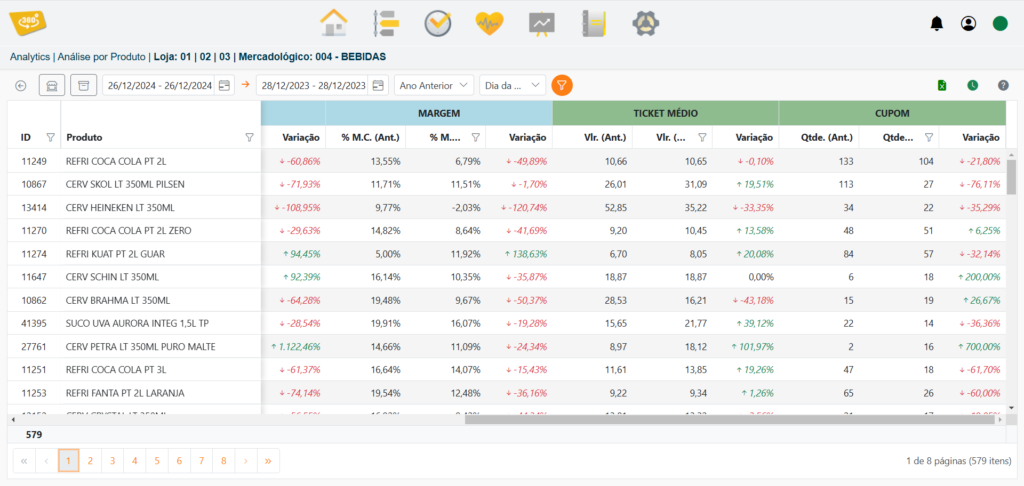Open the help question mark icon
1024x486 pixels.
coord(1004,86)
